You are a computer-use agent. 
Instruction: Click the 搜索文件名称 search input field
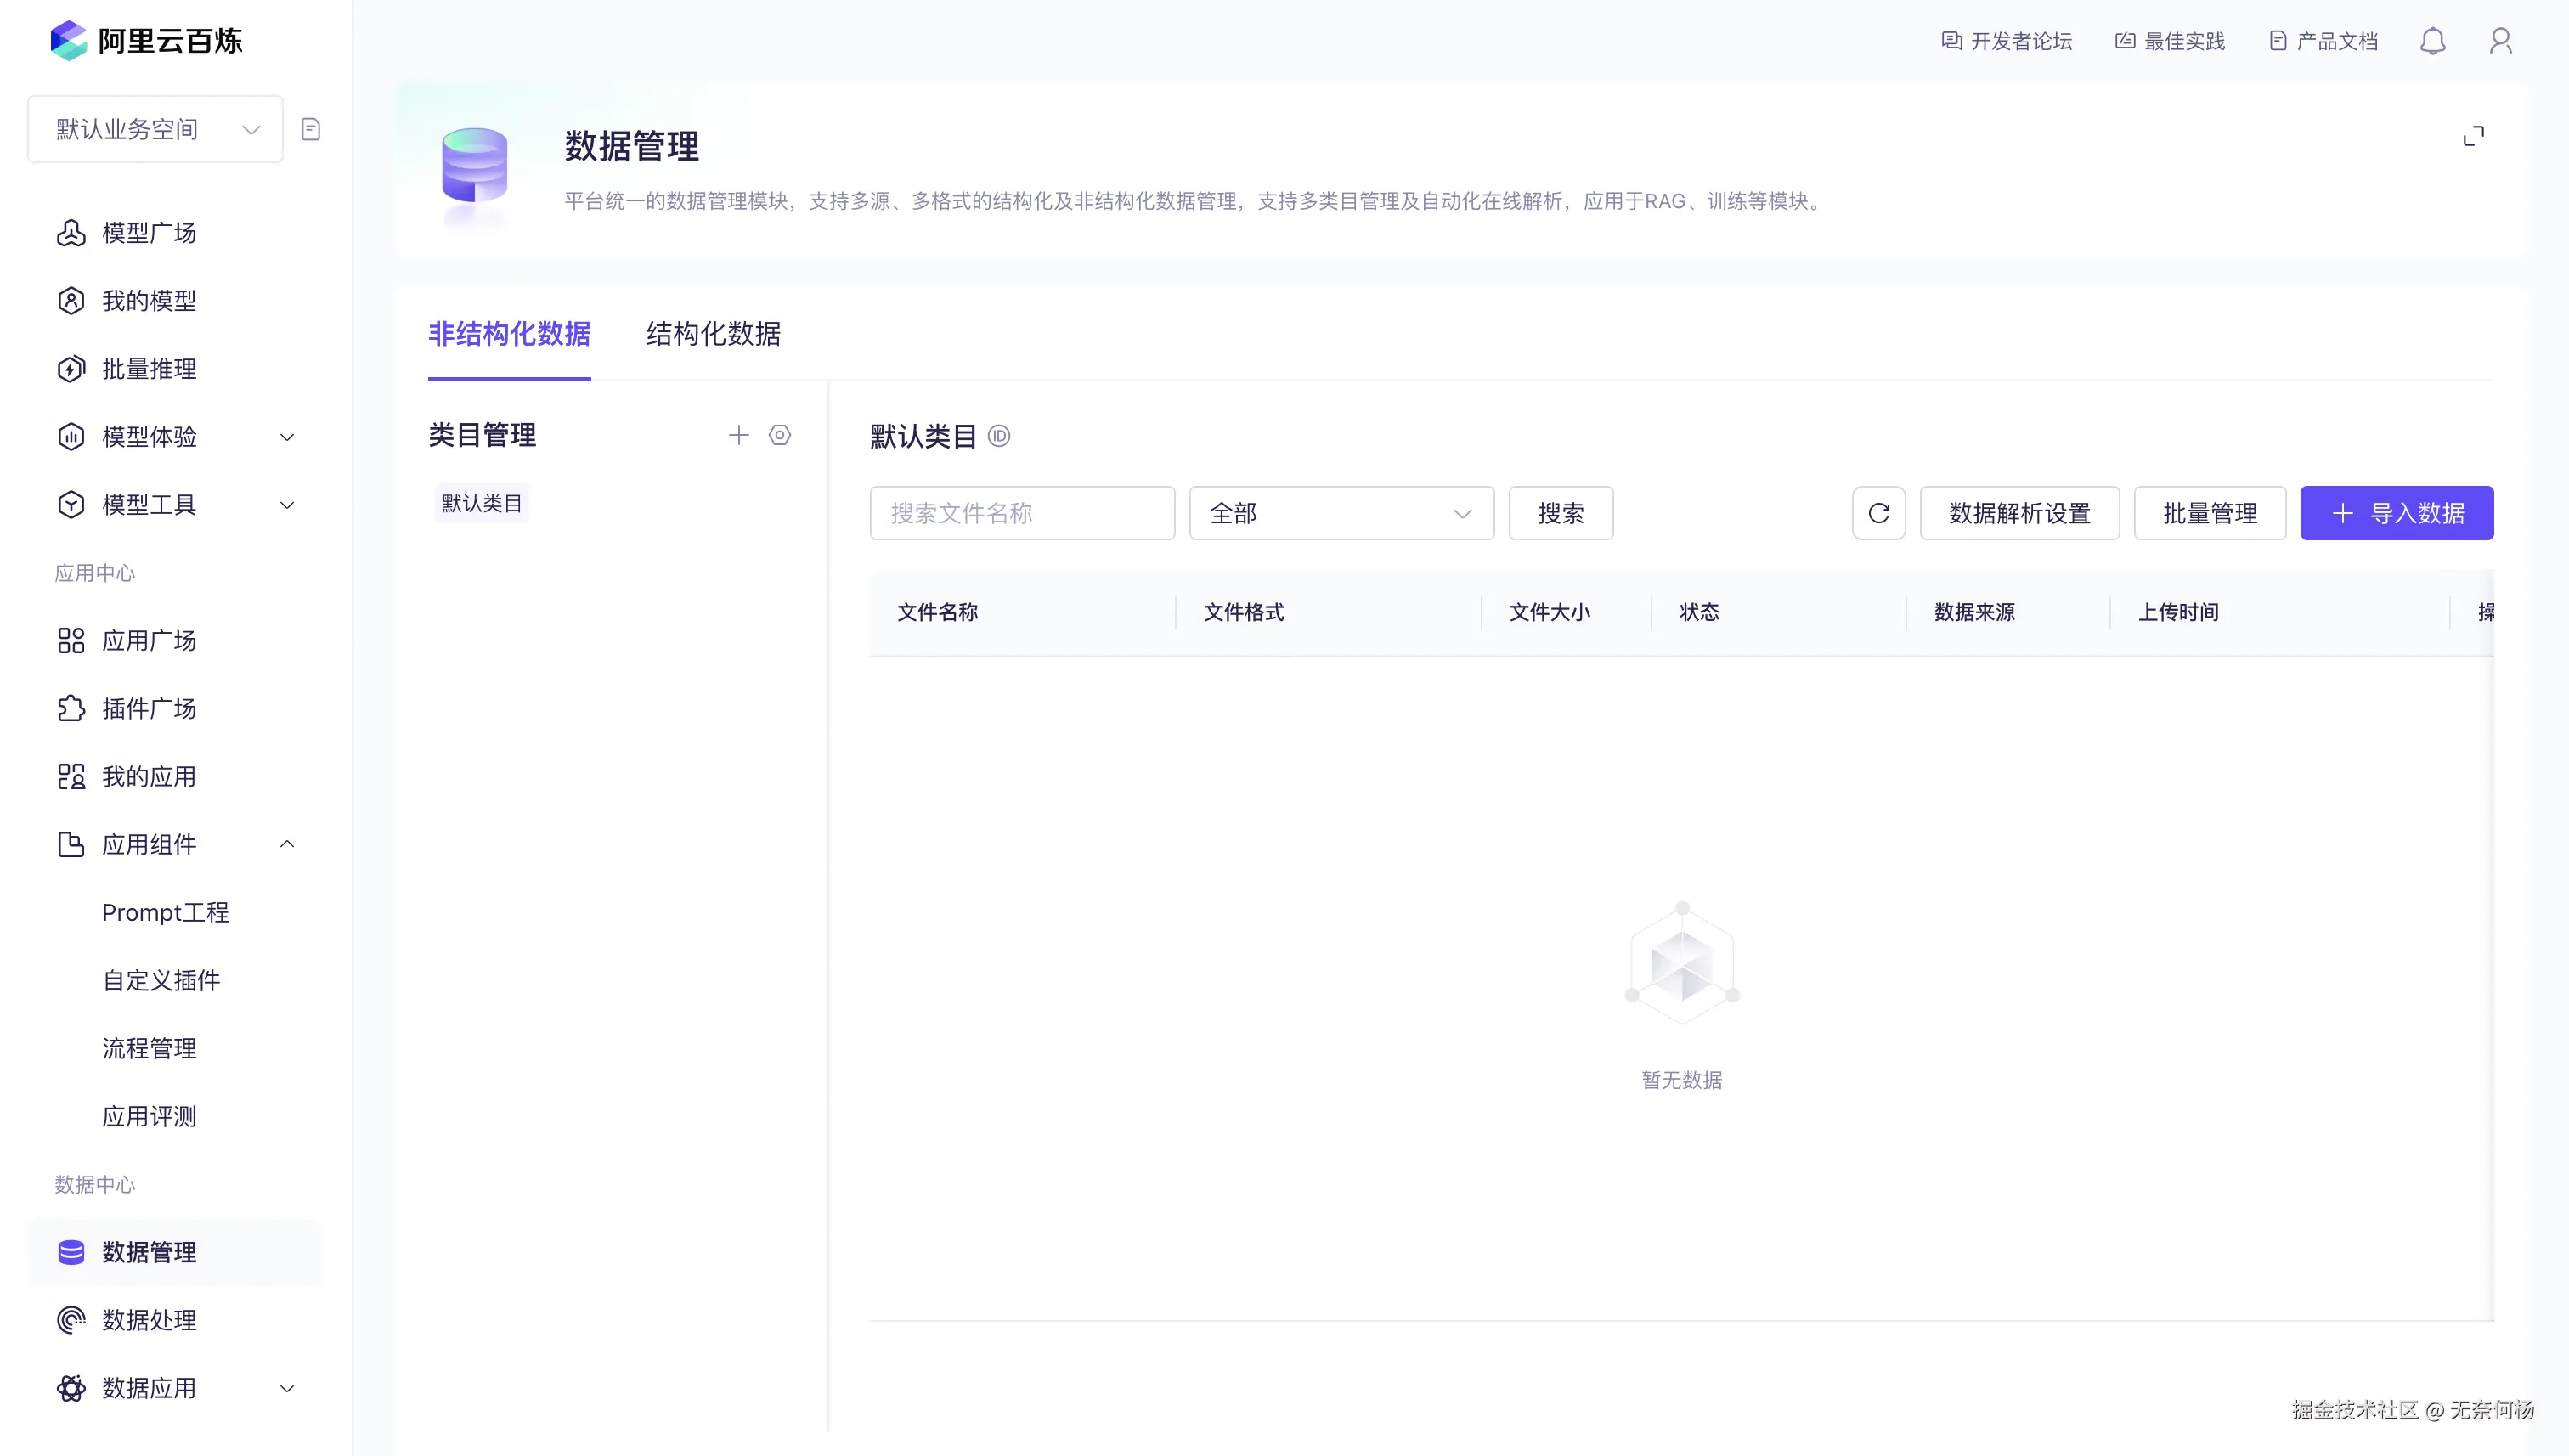point(1021,513)
